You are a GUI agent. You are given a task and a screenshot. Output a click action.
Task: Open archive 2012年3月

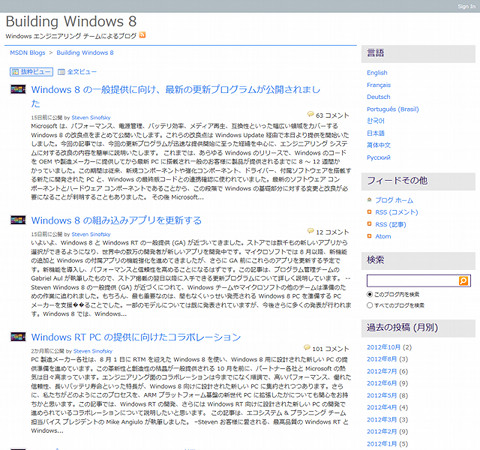point(382,420)
